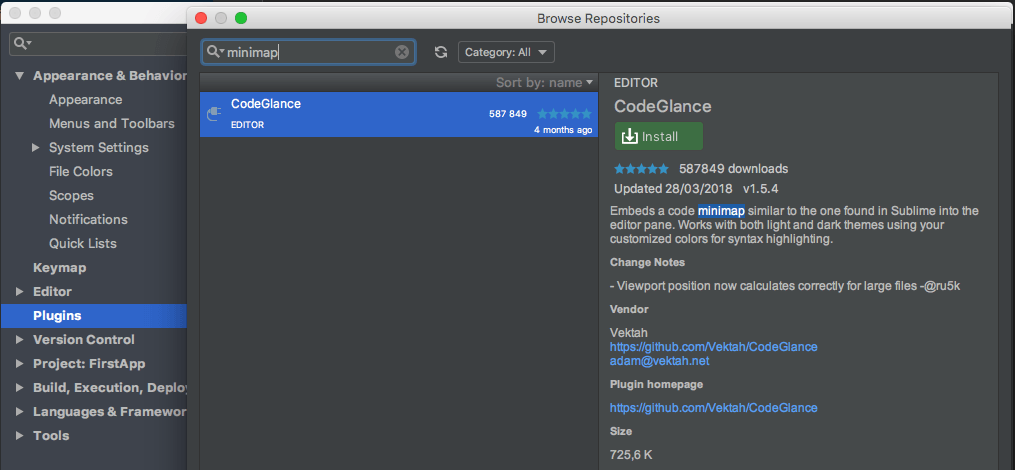Install the CodeGlance plugin
This screenshot has width=1015, height=470.
(658, 137)
